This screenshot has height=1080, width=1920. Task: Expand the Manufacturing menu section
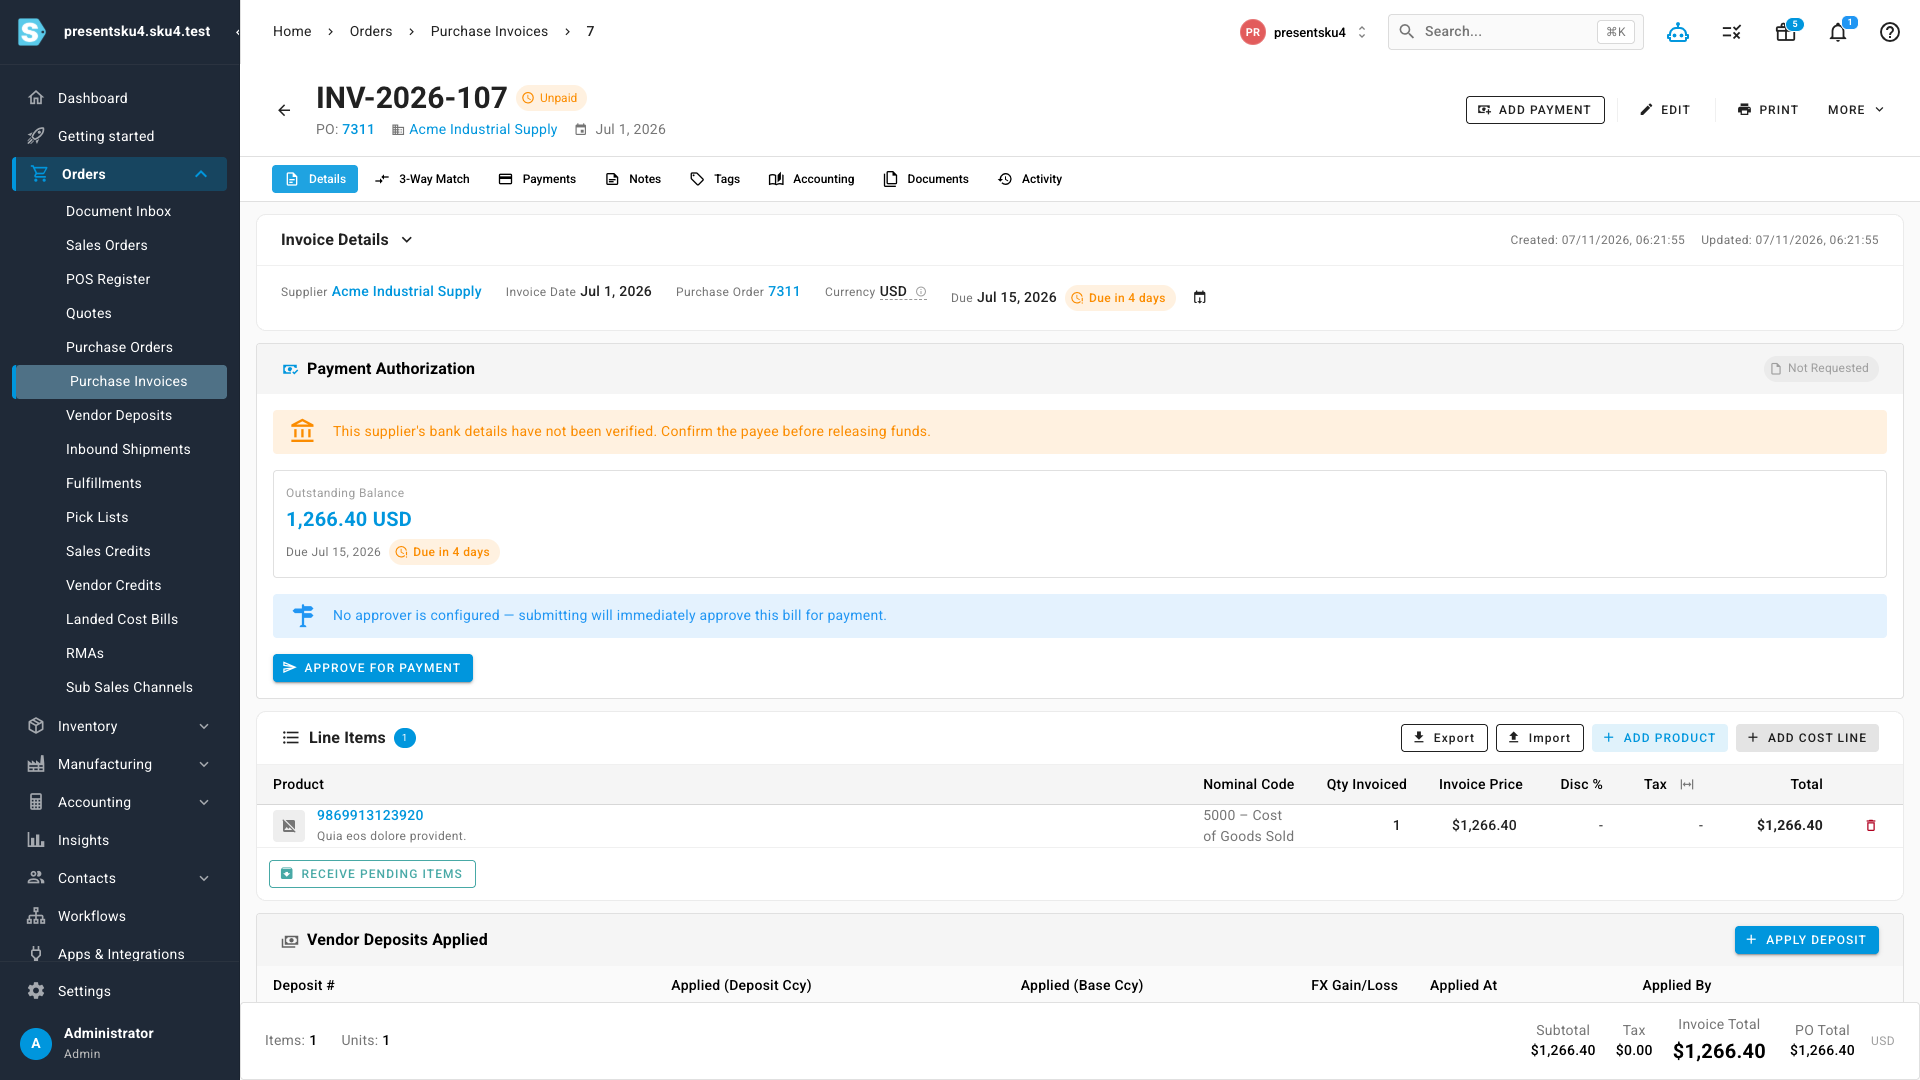(x=204, y=764)
